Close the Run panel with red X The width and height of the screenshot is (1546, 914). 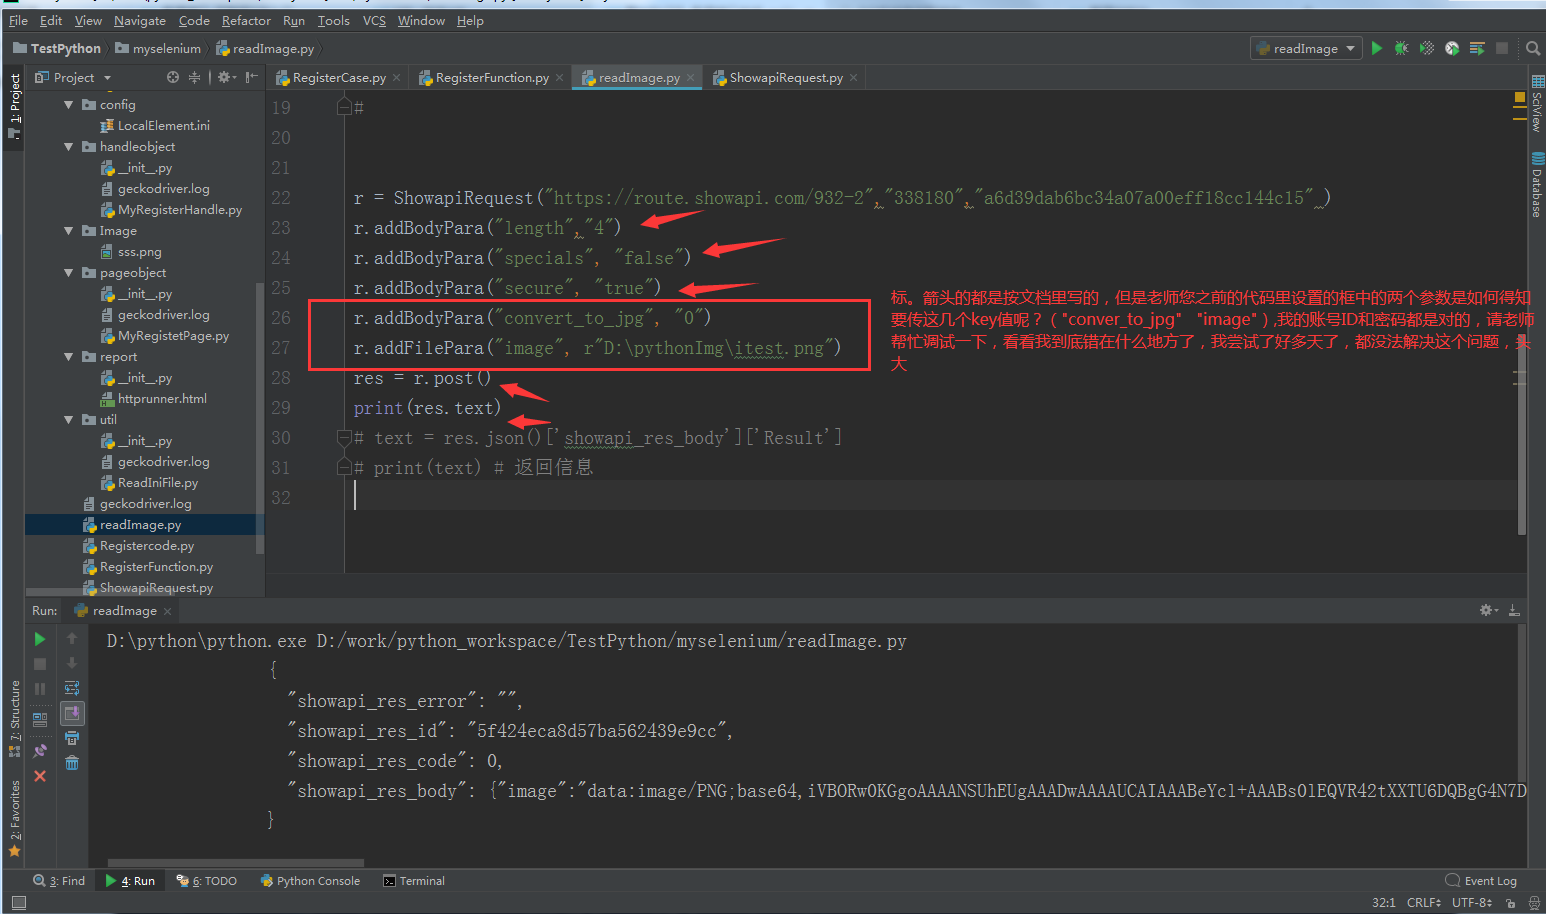[x=40, y=776]
